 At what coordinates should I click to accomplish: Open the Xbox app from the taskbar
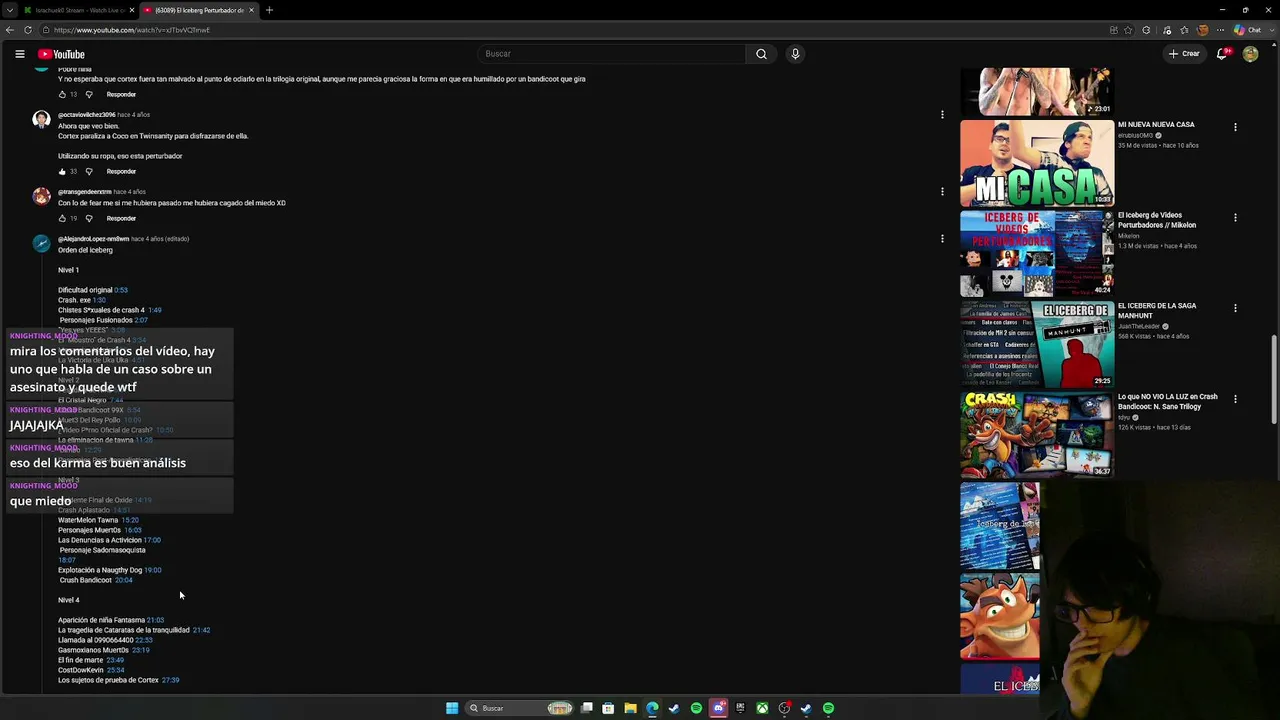(762, 708)
